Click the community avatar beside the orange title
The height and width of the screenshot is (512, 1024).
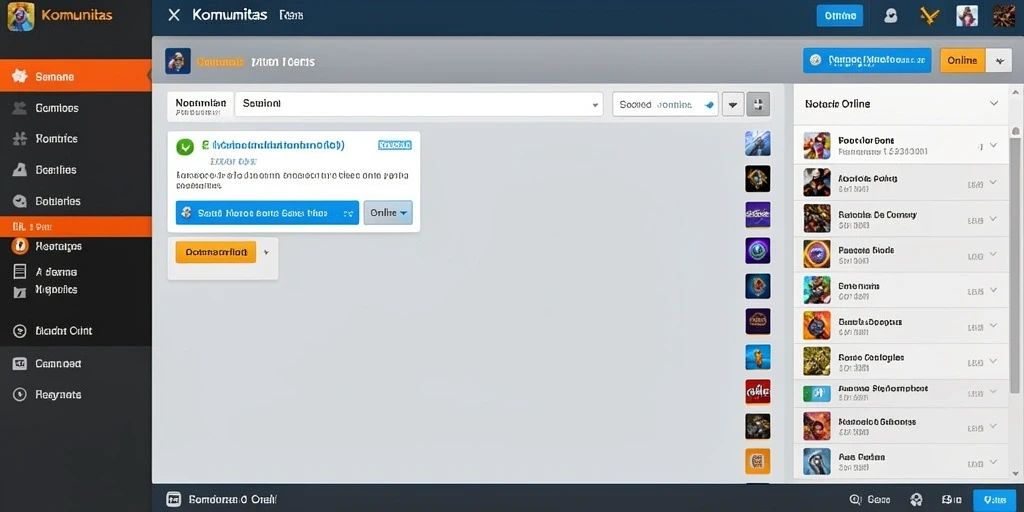click(178, 61)
